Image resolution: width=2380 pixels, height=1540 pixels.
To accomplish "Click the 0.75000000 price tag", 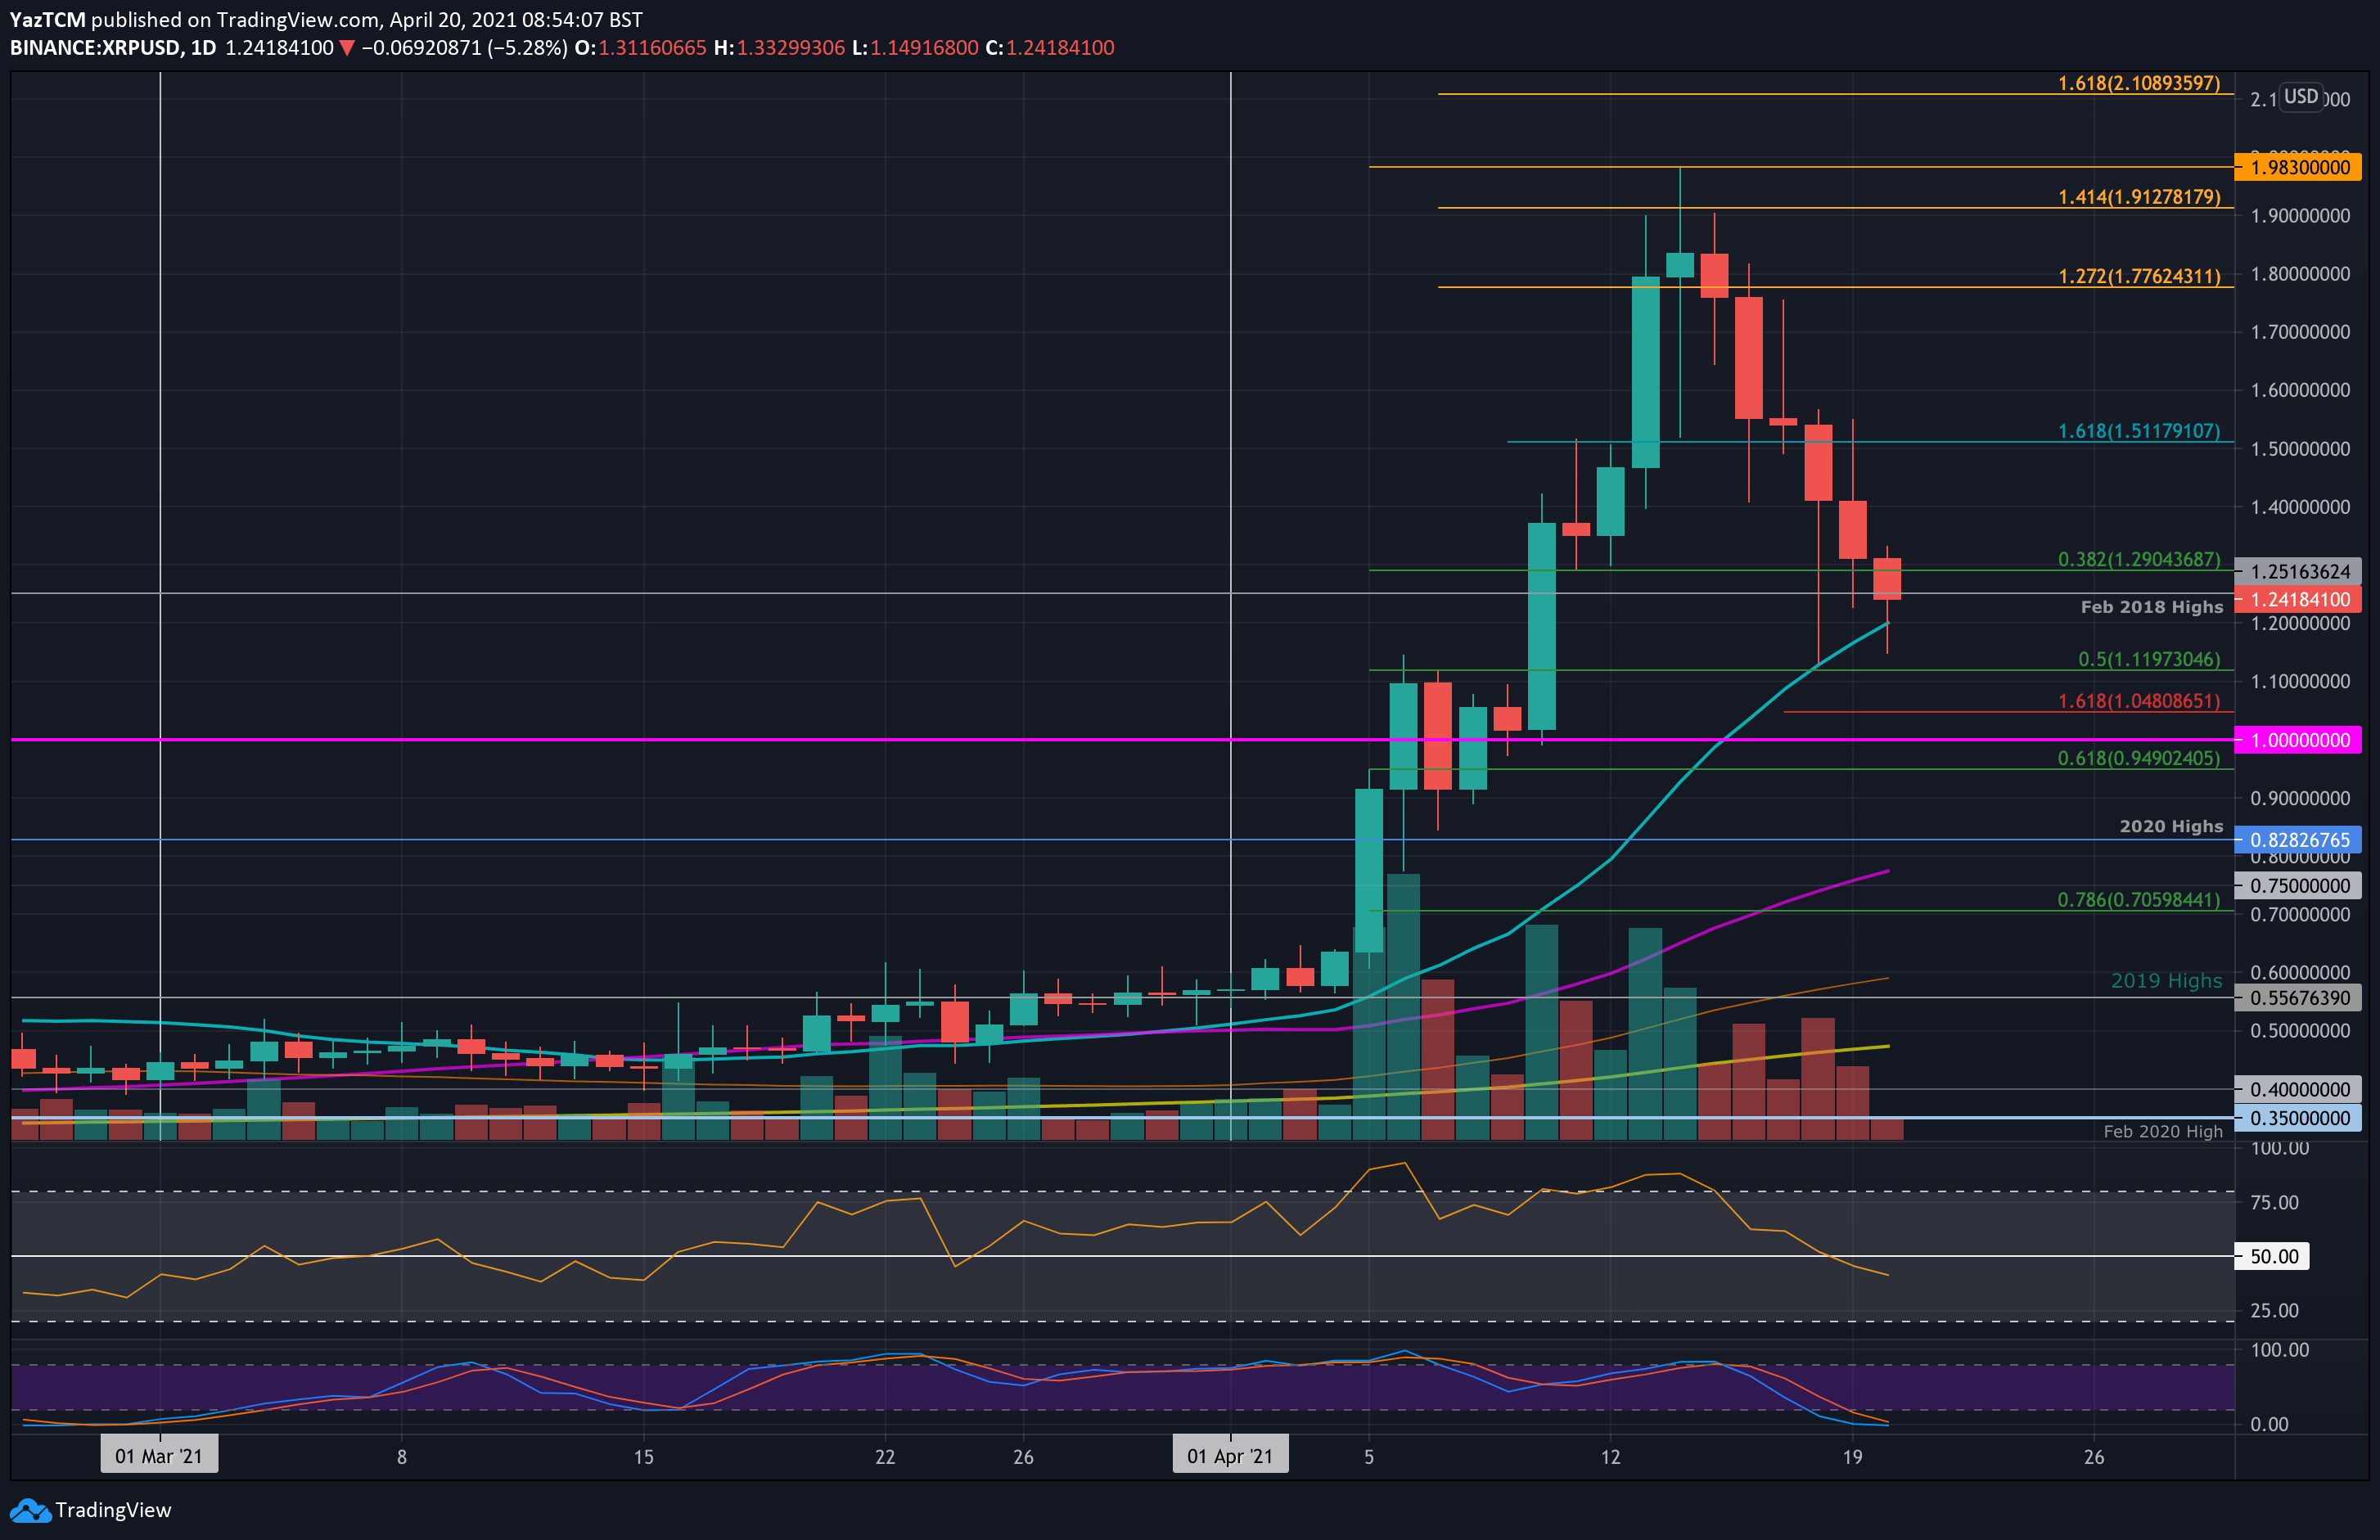I will click(2298, 886).
